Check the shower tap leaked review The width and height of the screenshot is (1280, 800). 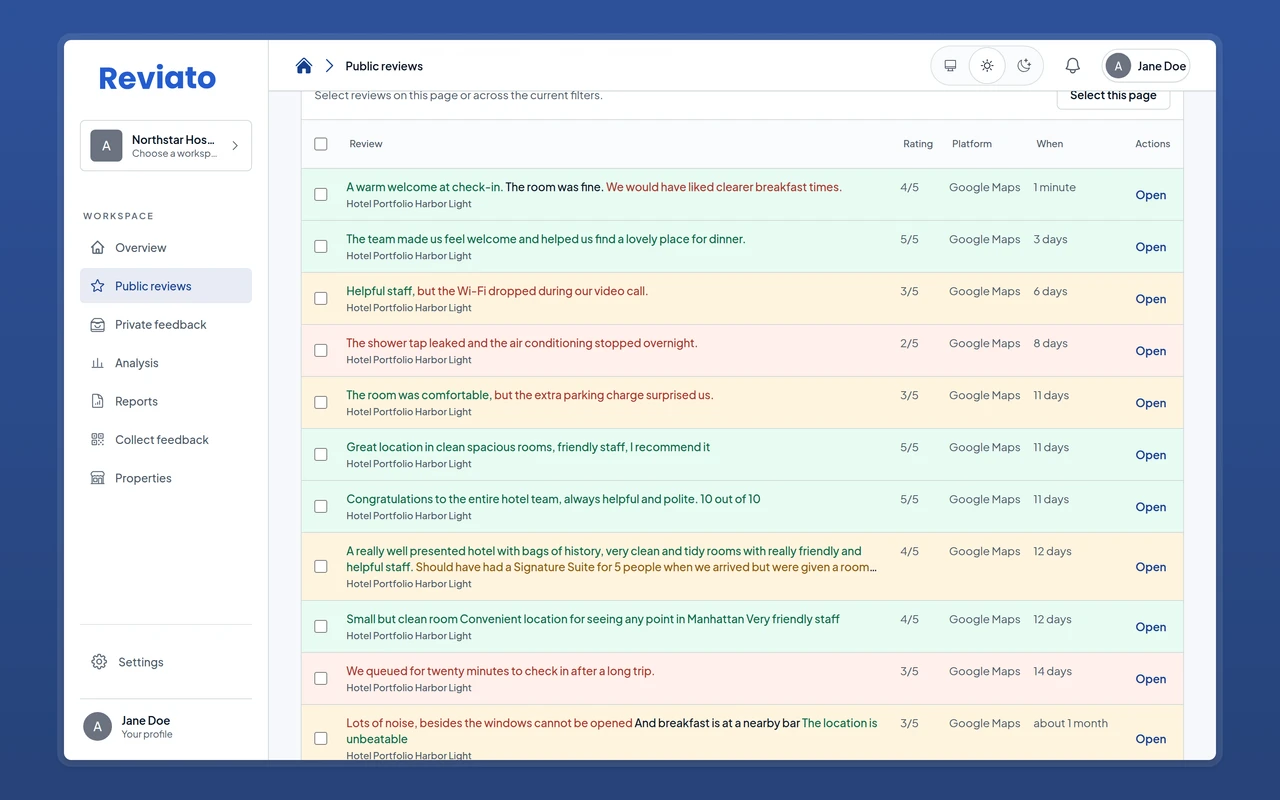coord(321,351)
